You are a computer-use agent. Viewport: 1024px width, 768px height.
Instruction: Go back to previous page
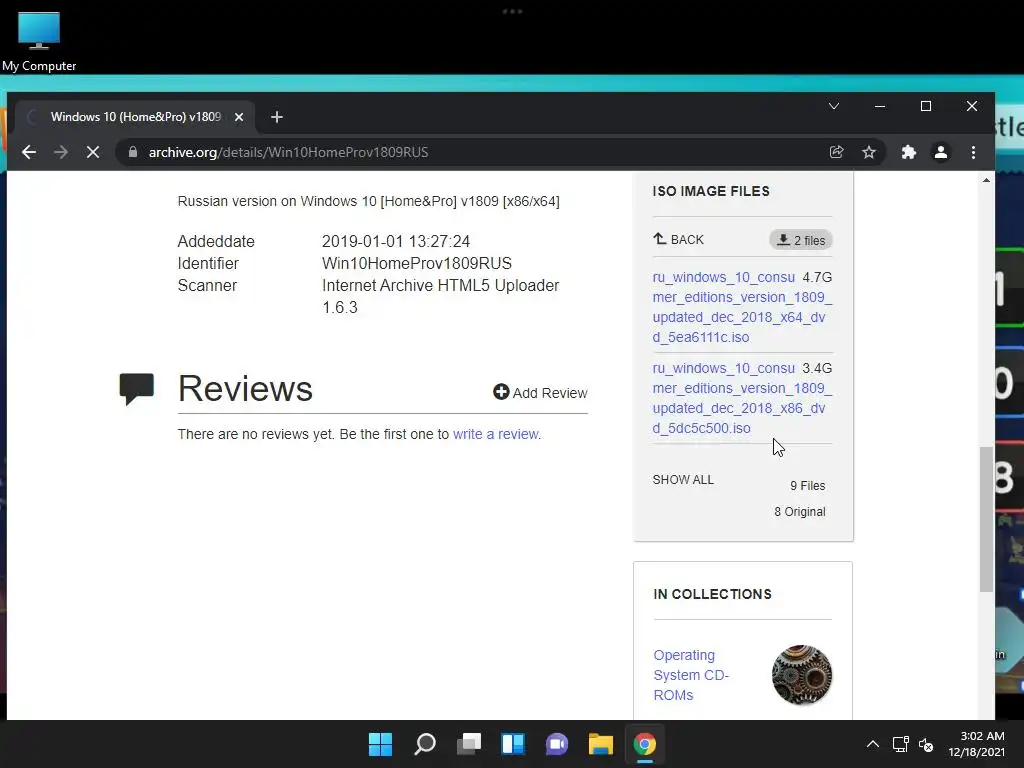(x=29, y=152)
